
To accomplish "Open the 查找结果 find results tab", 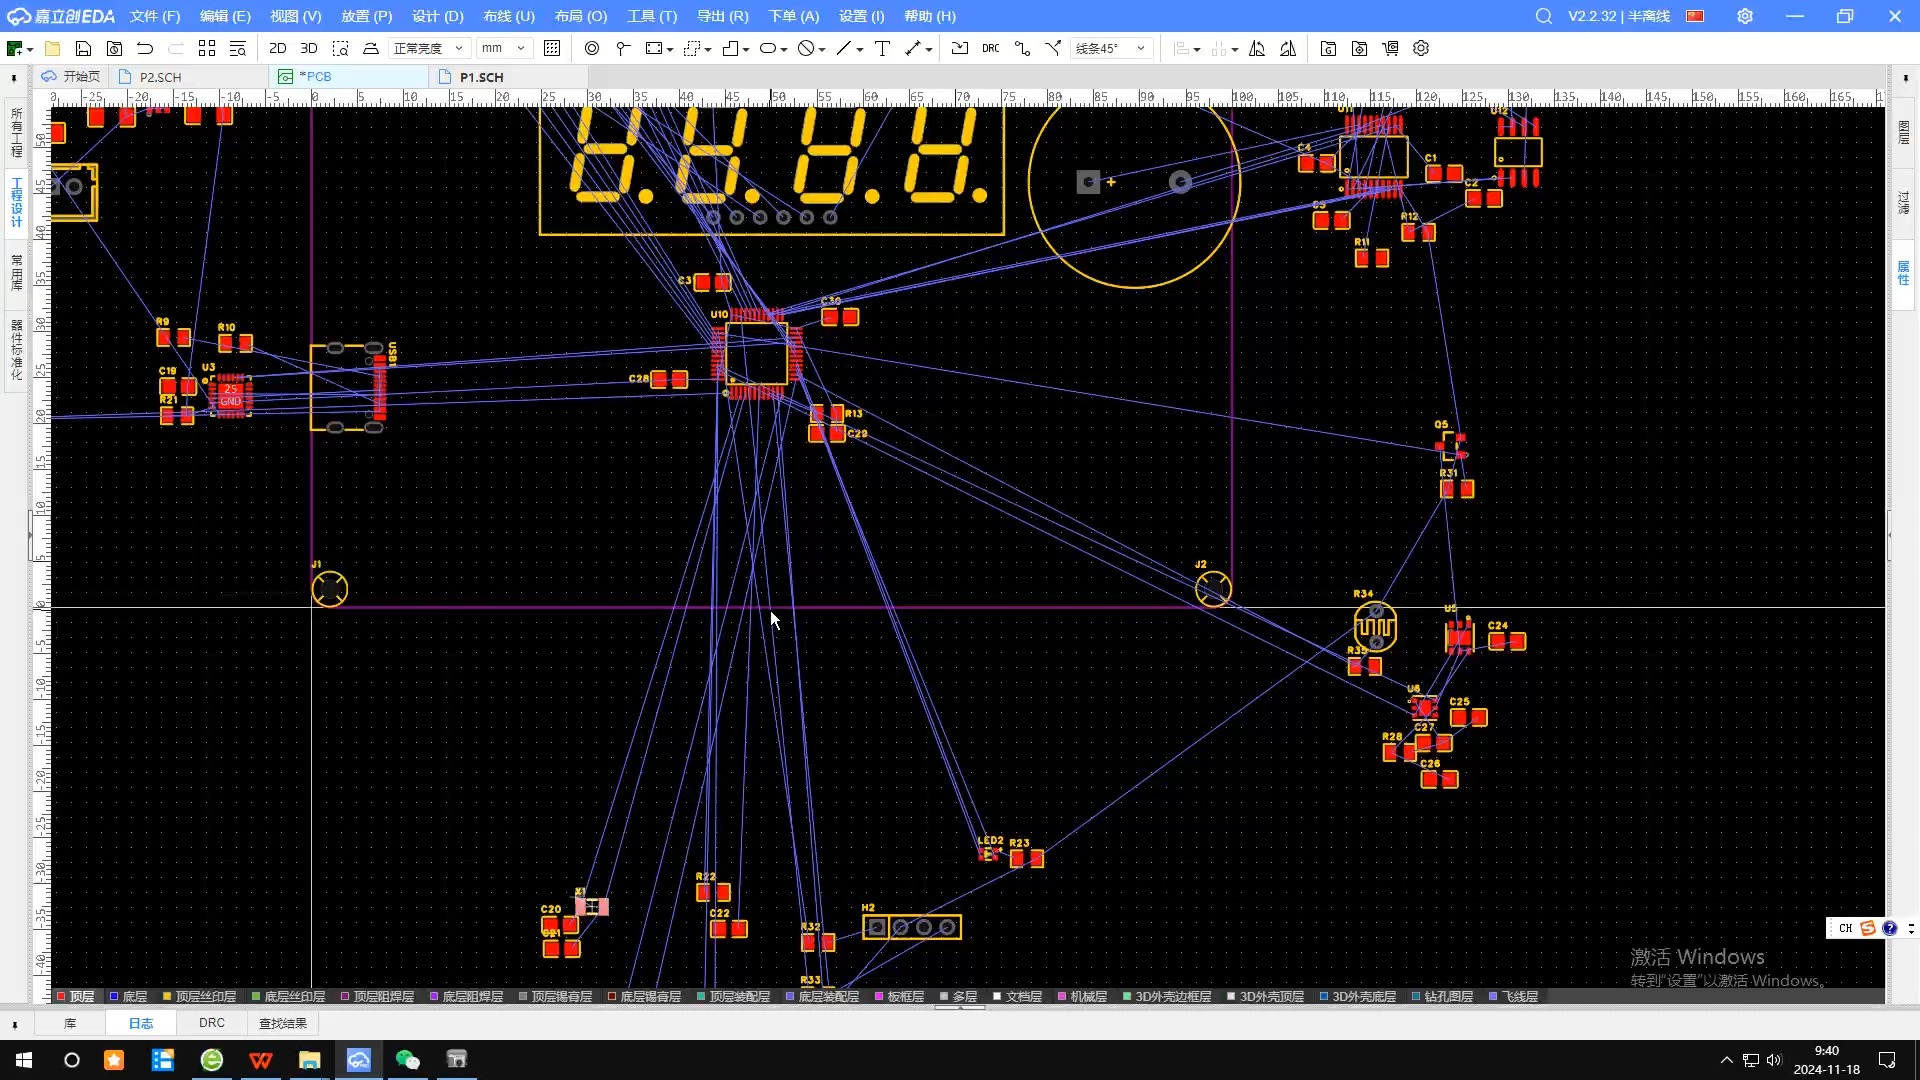I will click(x=283, y=1023).
